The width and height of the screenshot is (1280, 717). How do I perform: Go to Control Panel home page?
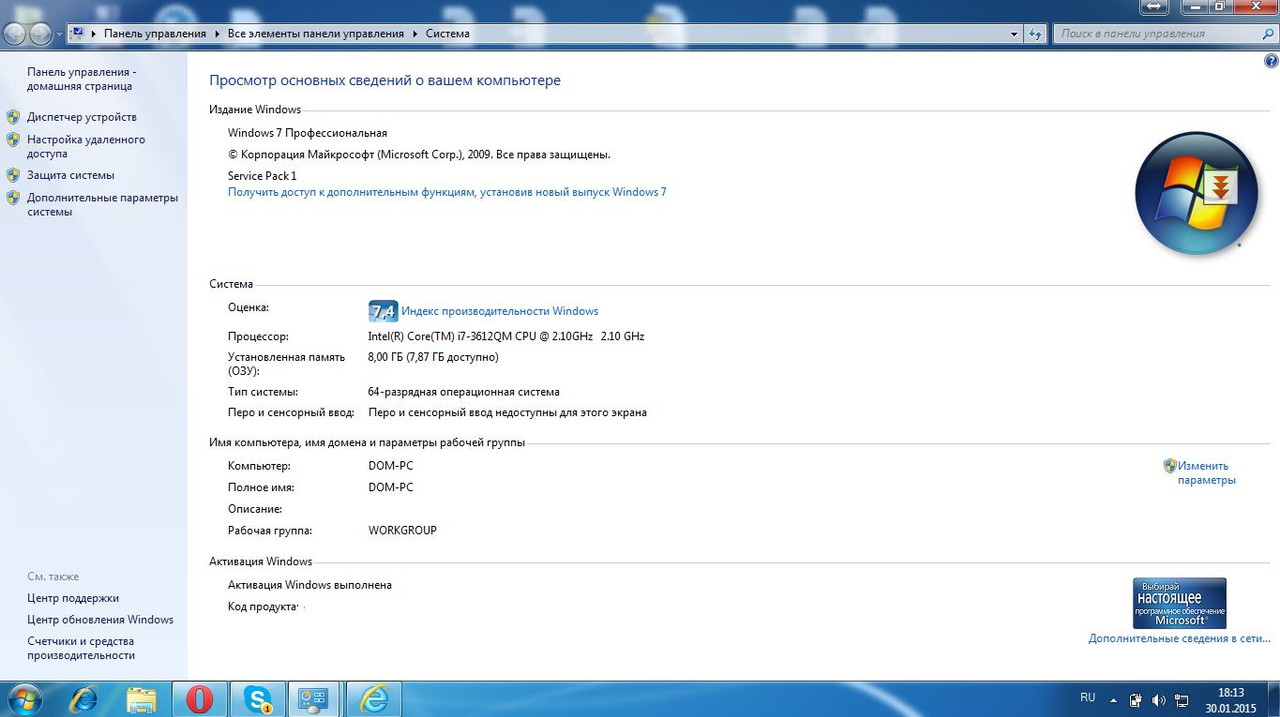[x=81, y=79]
